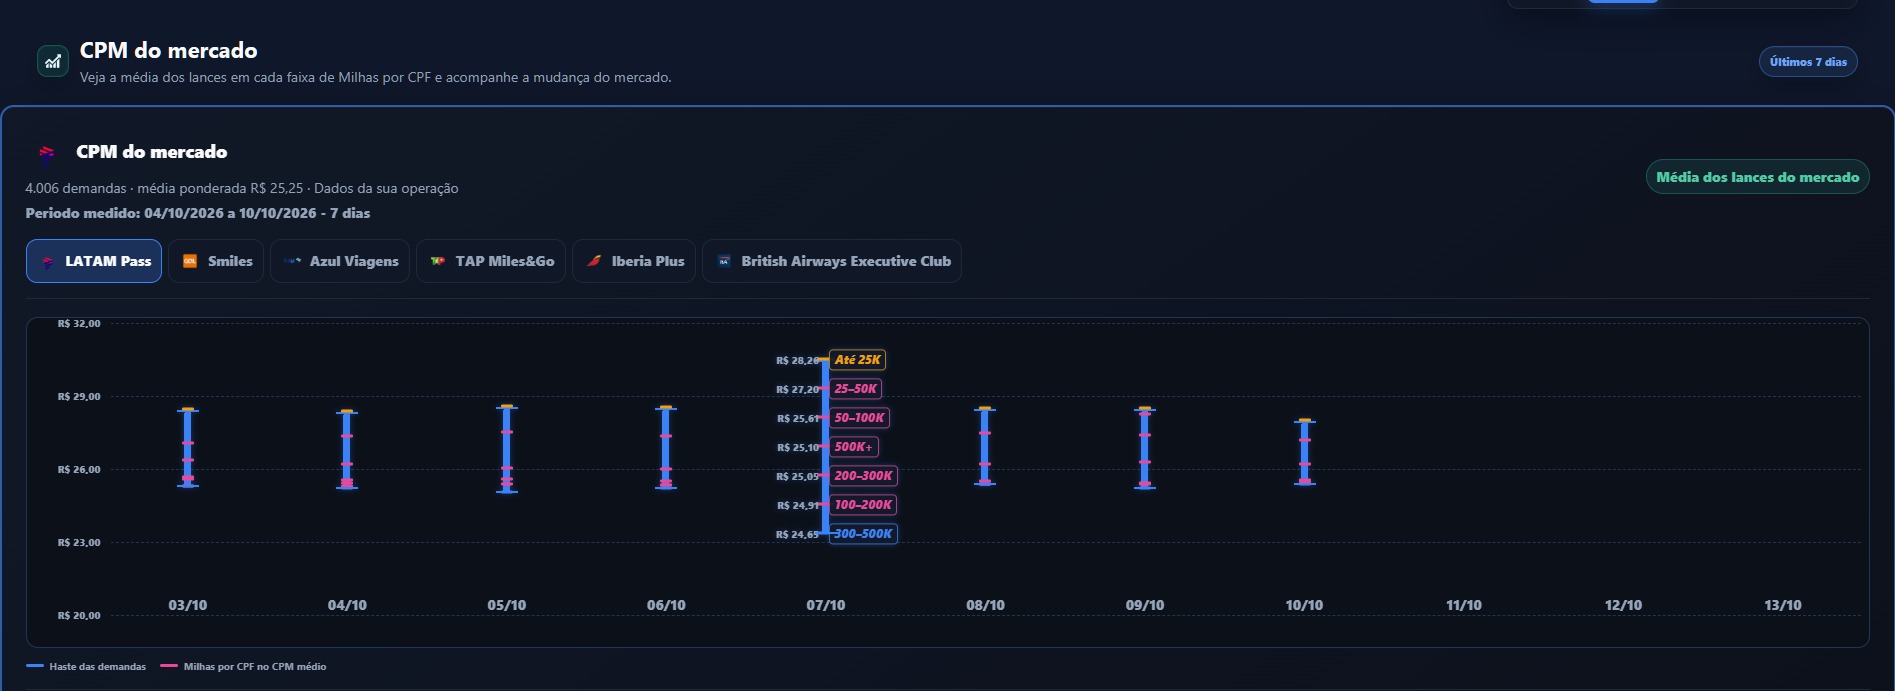Click the chart bar above 05/10
Screen dimensions: 1895x691
click(507, 449)
